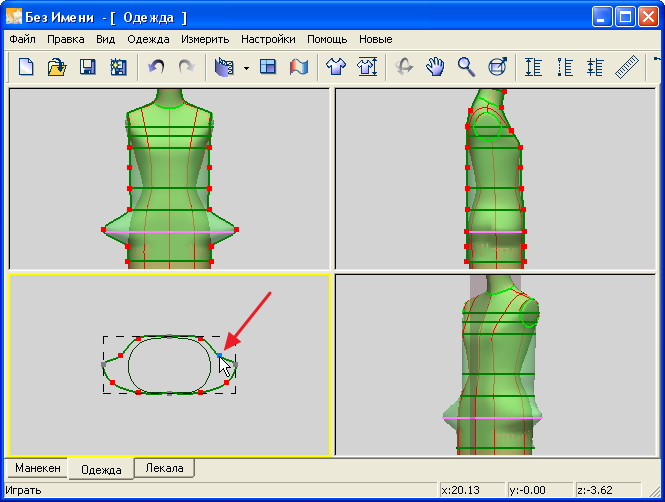
Task: Click red point at right peplum tip, front view
Action: (236, 229)
